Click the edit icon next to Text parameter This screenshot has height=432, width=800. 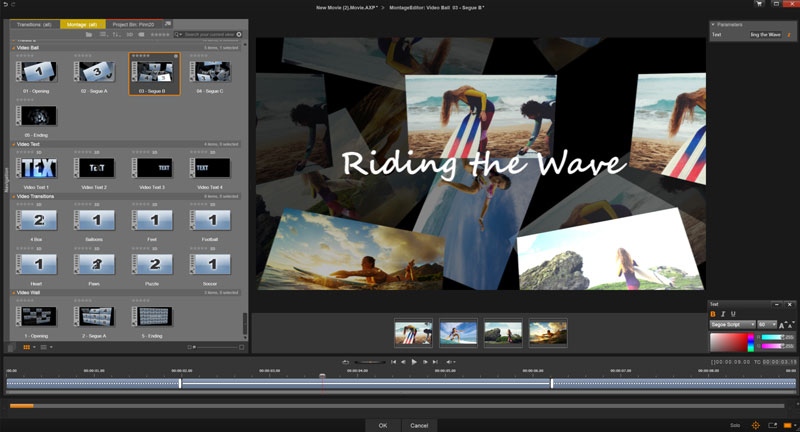[x=789, y=35]
